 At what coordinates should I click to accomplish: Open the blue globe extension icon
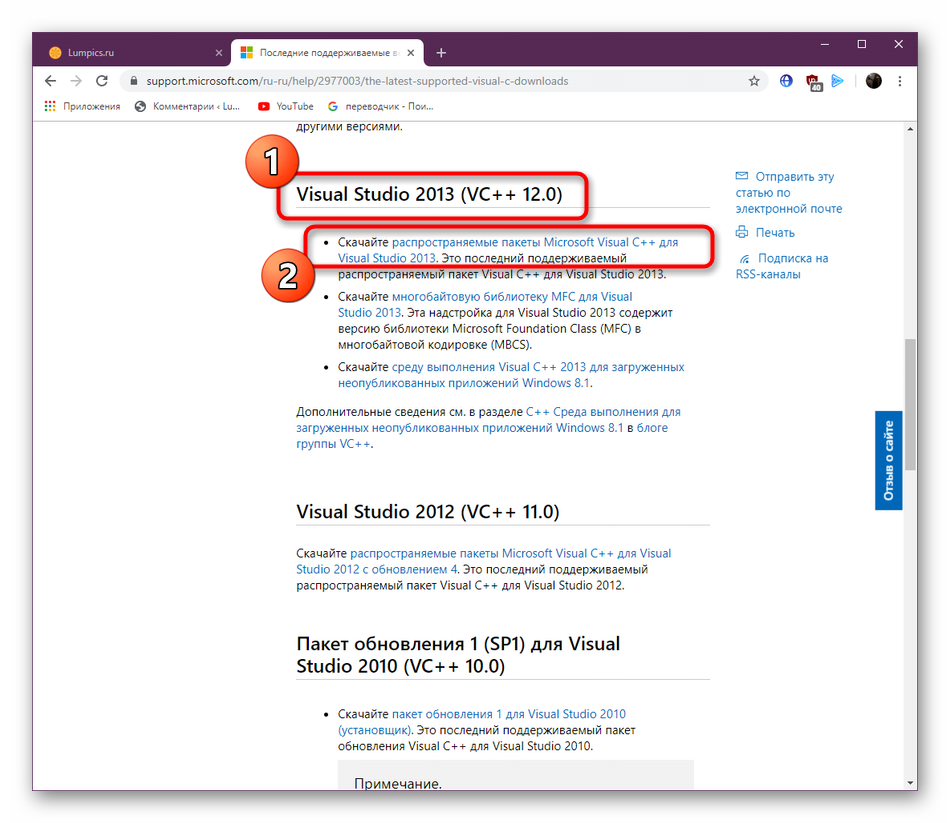tap(786, 81)
